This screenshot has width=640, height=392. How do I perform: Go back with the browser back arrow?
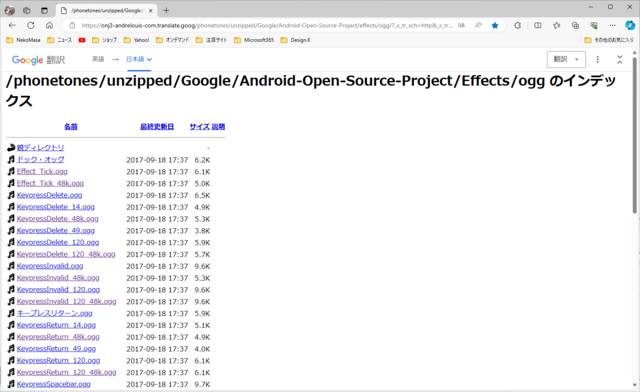point(12,25)
